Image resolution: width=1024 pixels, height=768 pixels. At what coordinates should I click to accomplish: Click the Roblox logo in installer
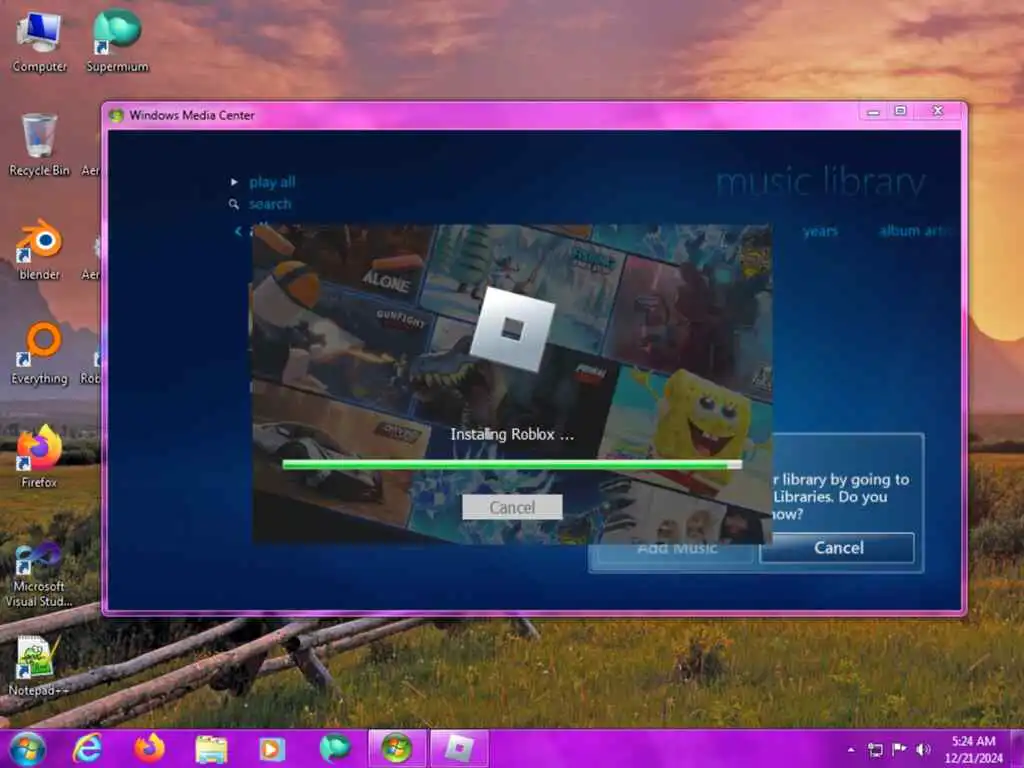click(513, 329)
